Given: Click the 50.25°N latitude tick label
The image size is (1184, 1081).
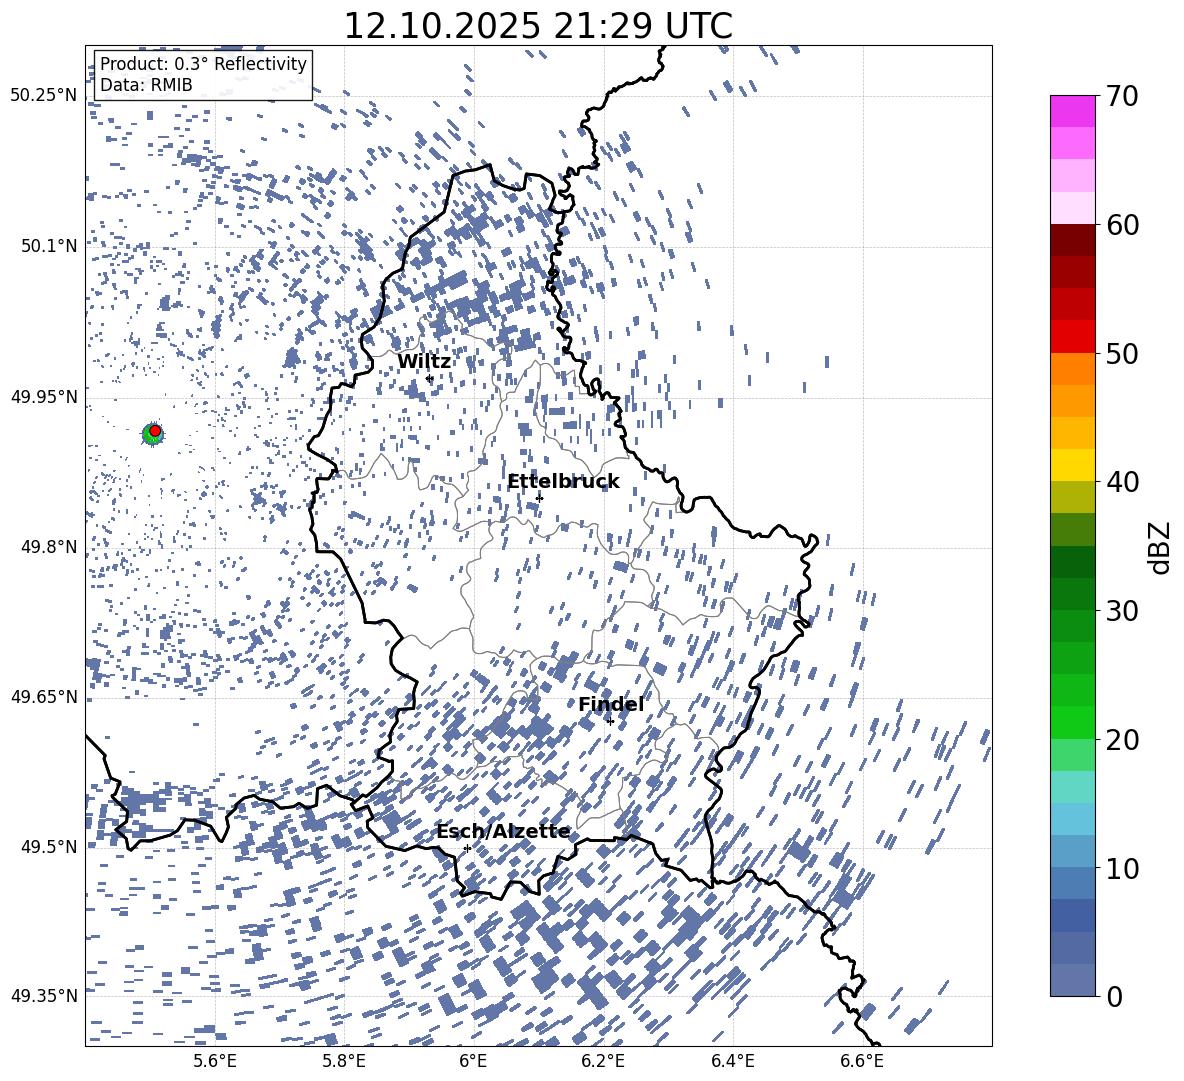Looking at the screenshot, I should (43, 96).
